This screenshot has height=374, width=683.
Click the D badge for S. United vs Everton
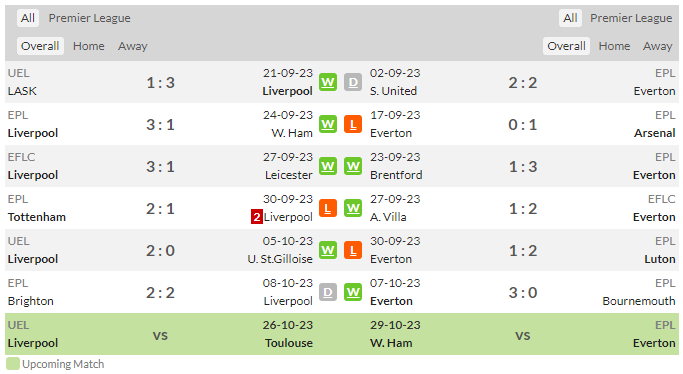click(353, 82)
